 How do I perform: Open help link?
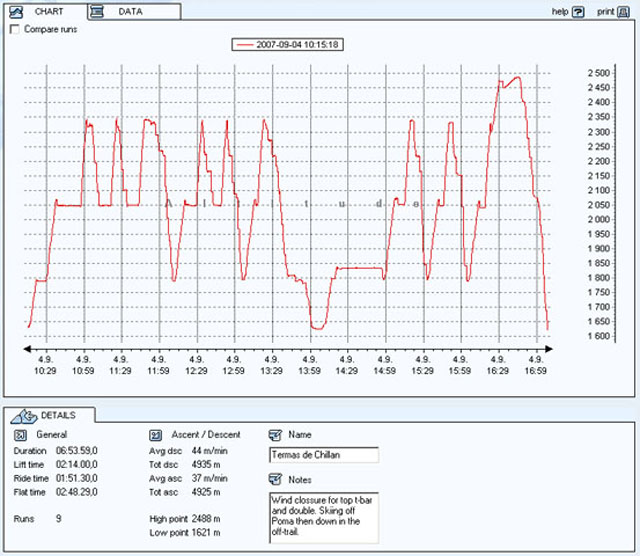tap(560, 12)
